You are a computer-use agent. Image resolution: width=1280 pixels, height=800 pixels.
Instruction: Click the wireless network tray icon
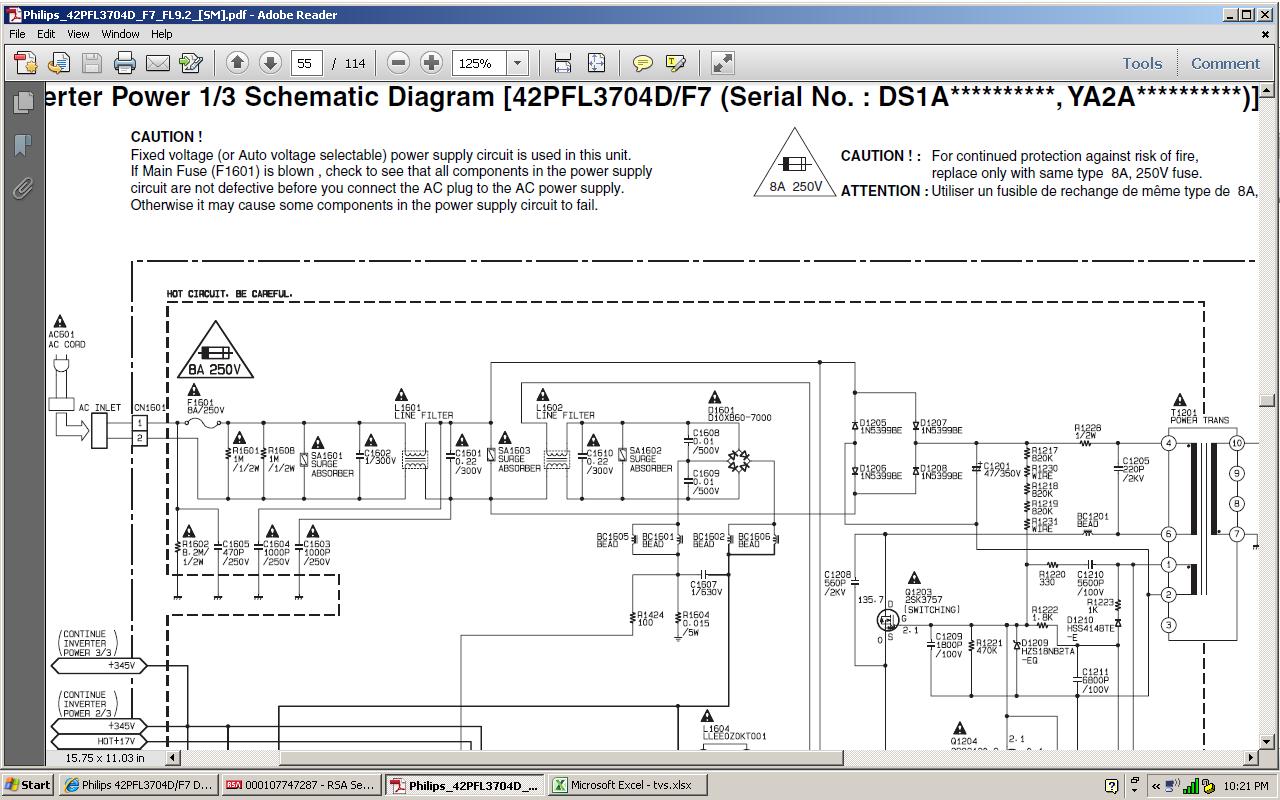(1173, 785)
